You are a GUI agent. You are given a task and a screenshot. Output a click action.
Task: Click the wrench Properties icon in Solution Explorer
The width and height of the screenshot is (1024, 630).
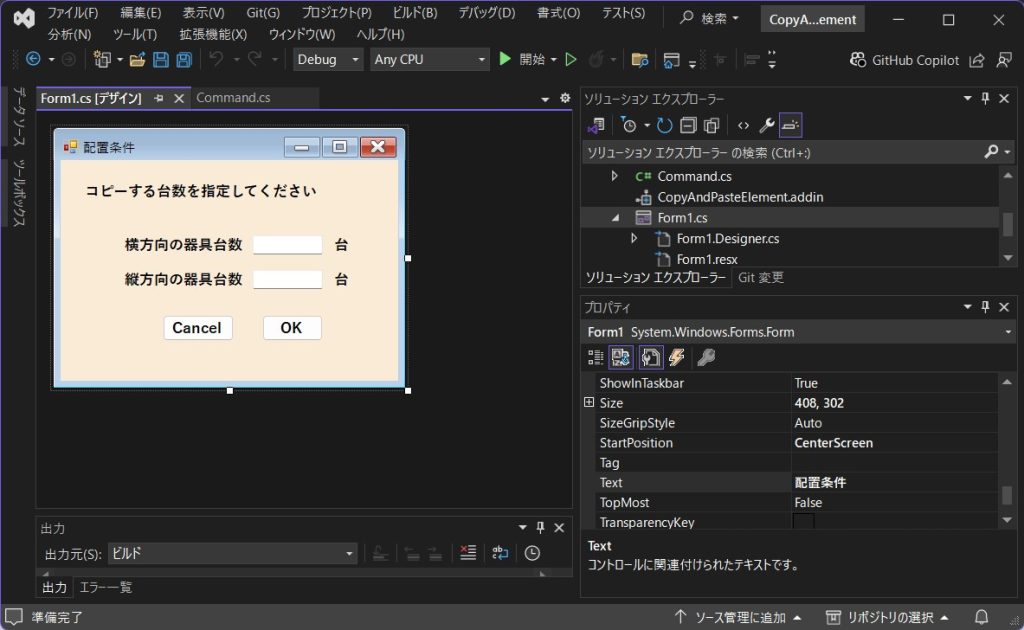coord(767,126)
